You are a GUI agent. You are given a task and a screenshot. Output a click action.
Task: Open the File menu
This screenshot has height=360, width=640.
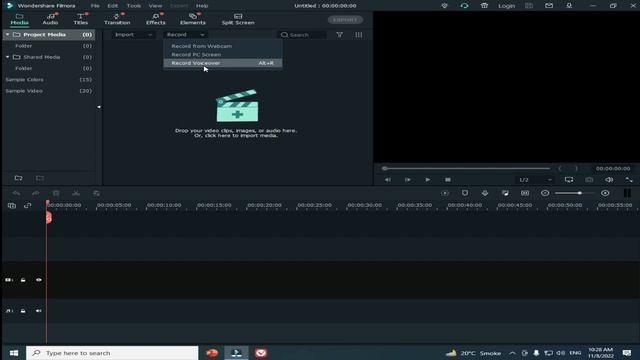[95, 6]
